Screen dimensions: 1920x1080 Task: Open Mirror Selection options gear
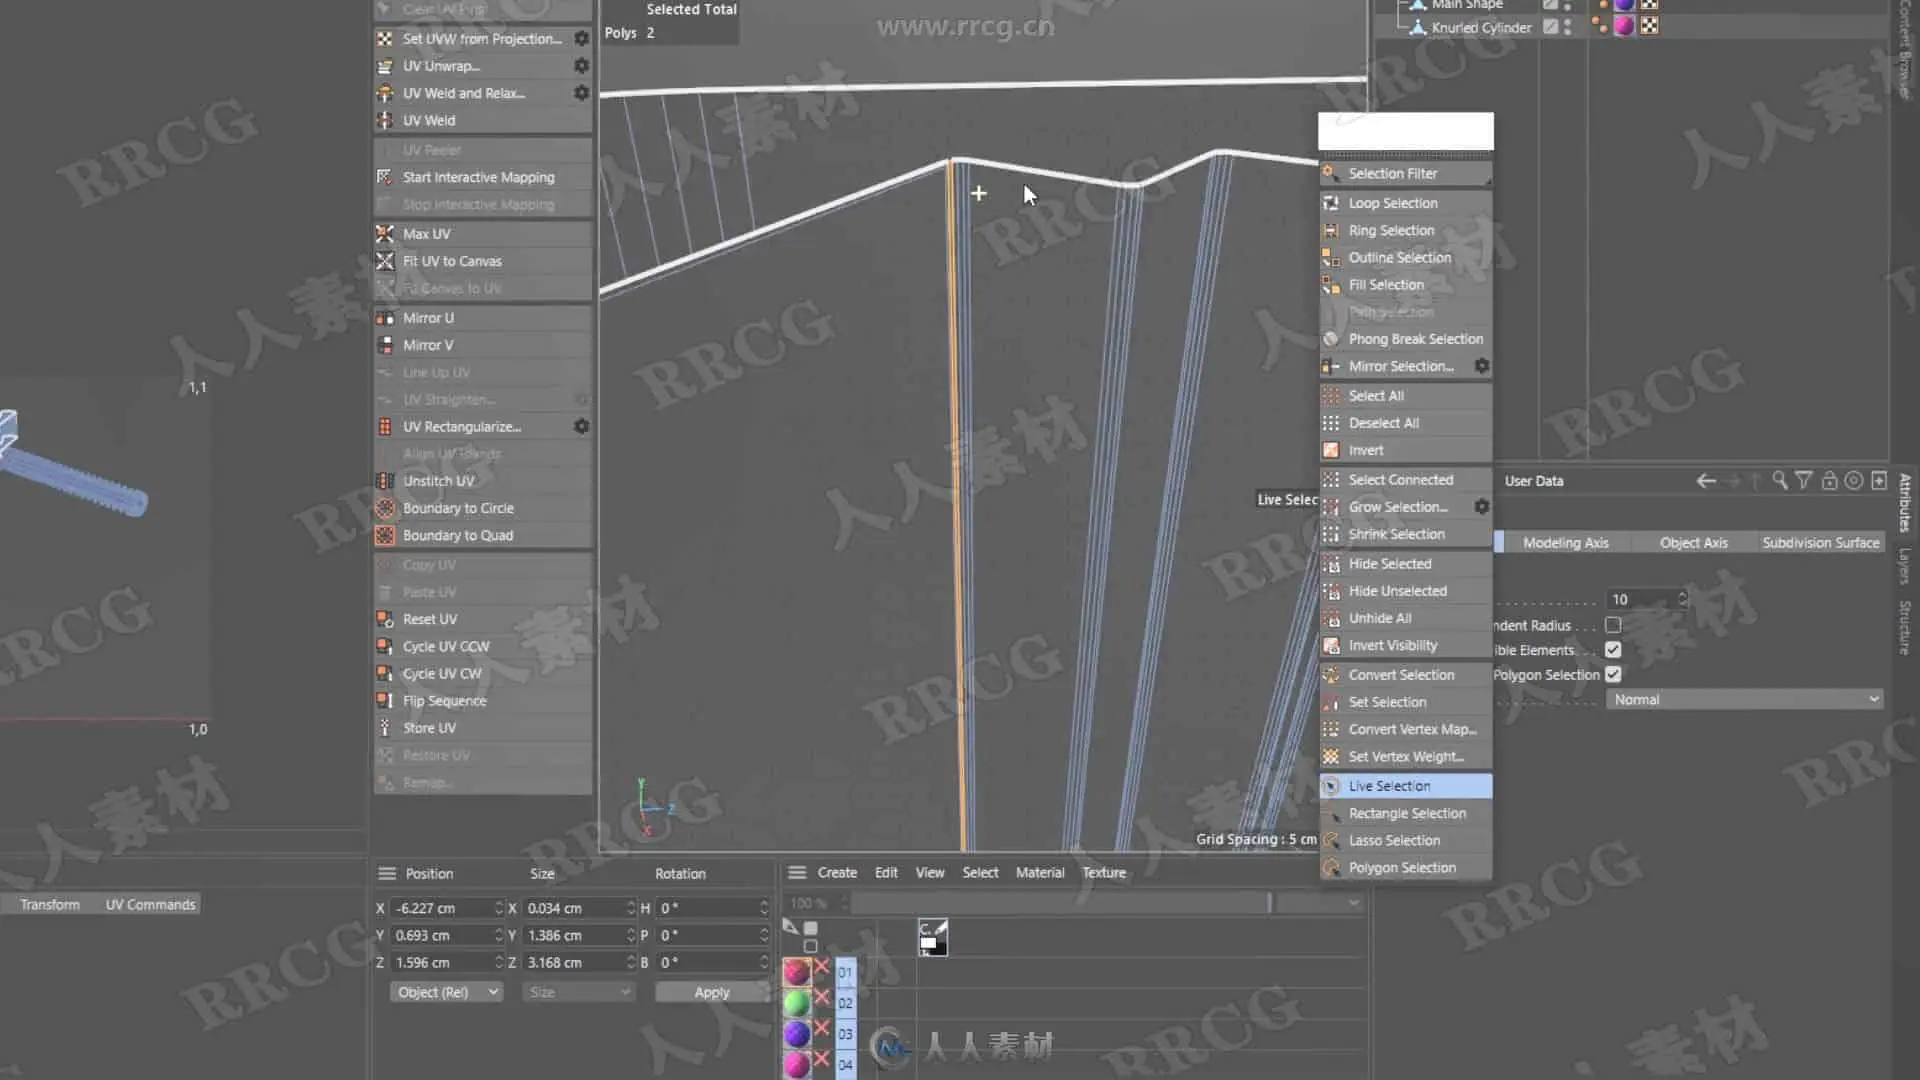point(1482,366)
